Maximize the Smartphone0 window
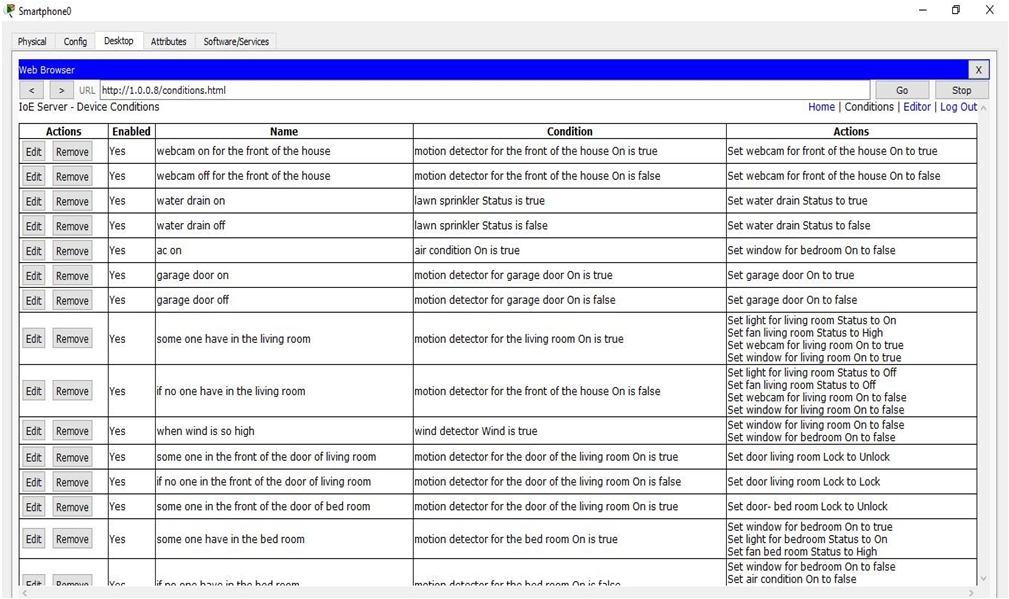The image size is (1009, 599). pyautogui.click(x=956, y=10)
